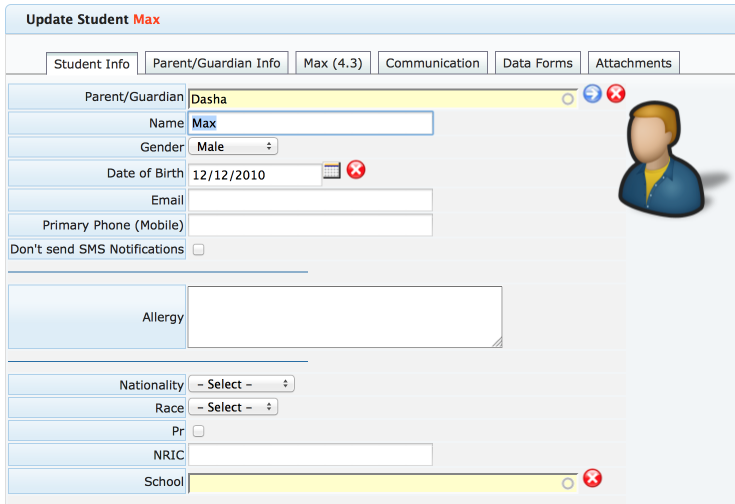
Task: Tick Don't send SMS Notifications checkbox
Action: [x=199, y=249]
